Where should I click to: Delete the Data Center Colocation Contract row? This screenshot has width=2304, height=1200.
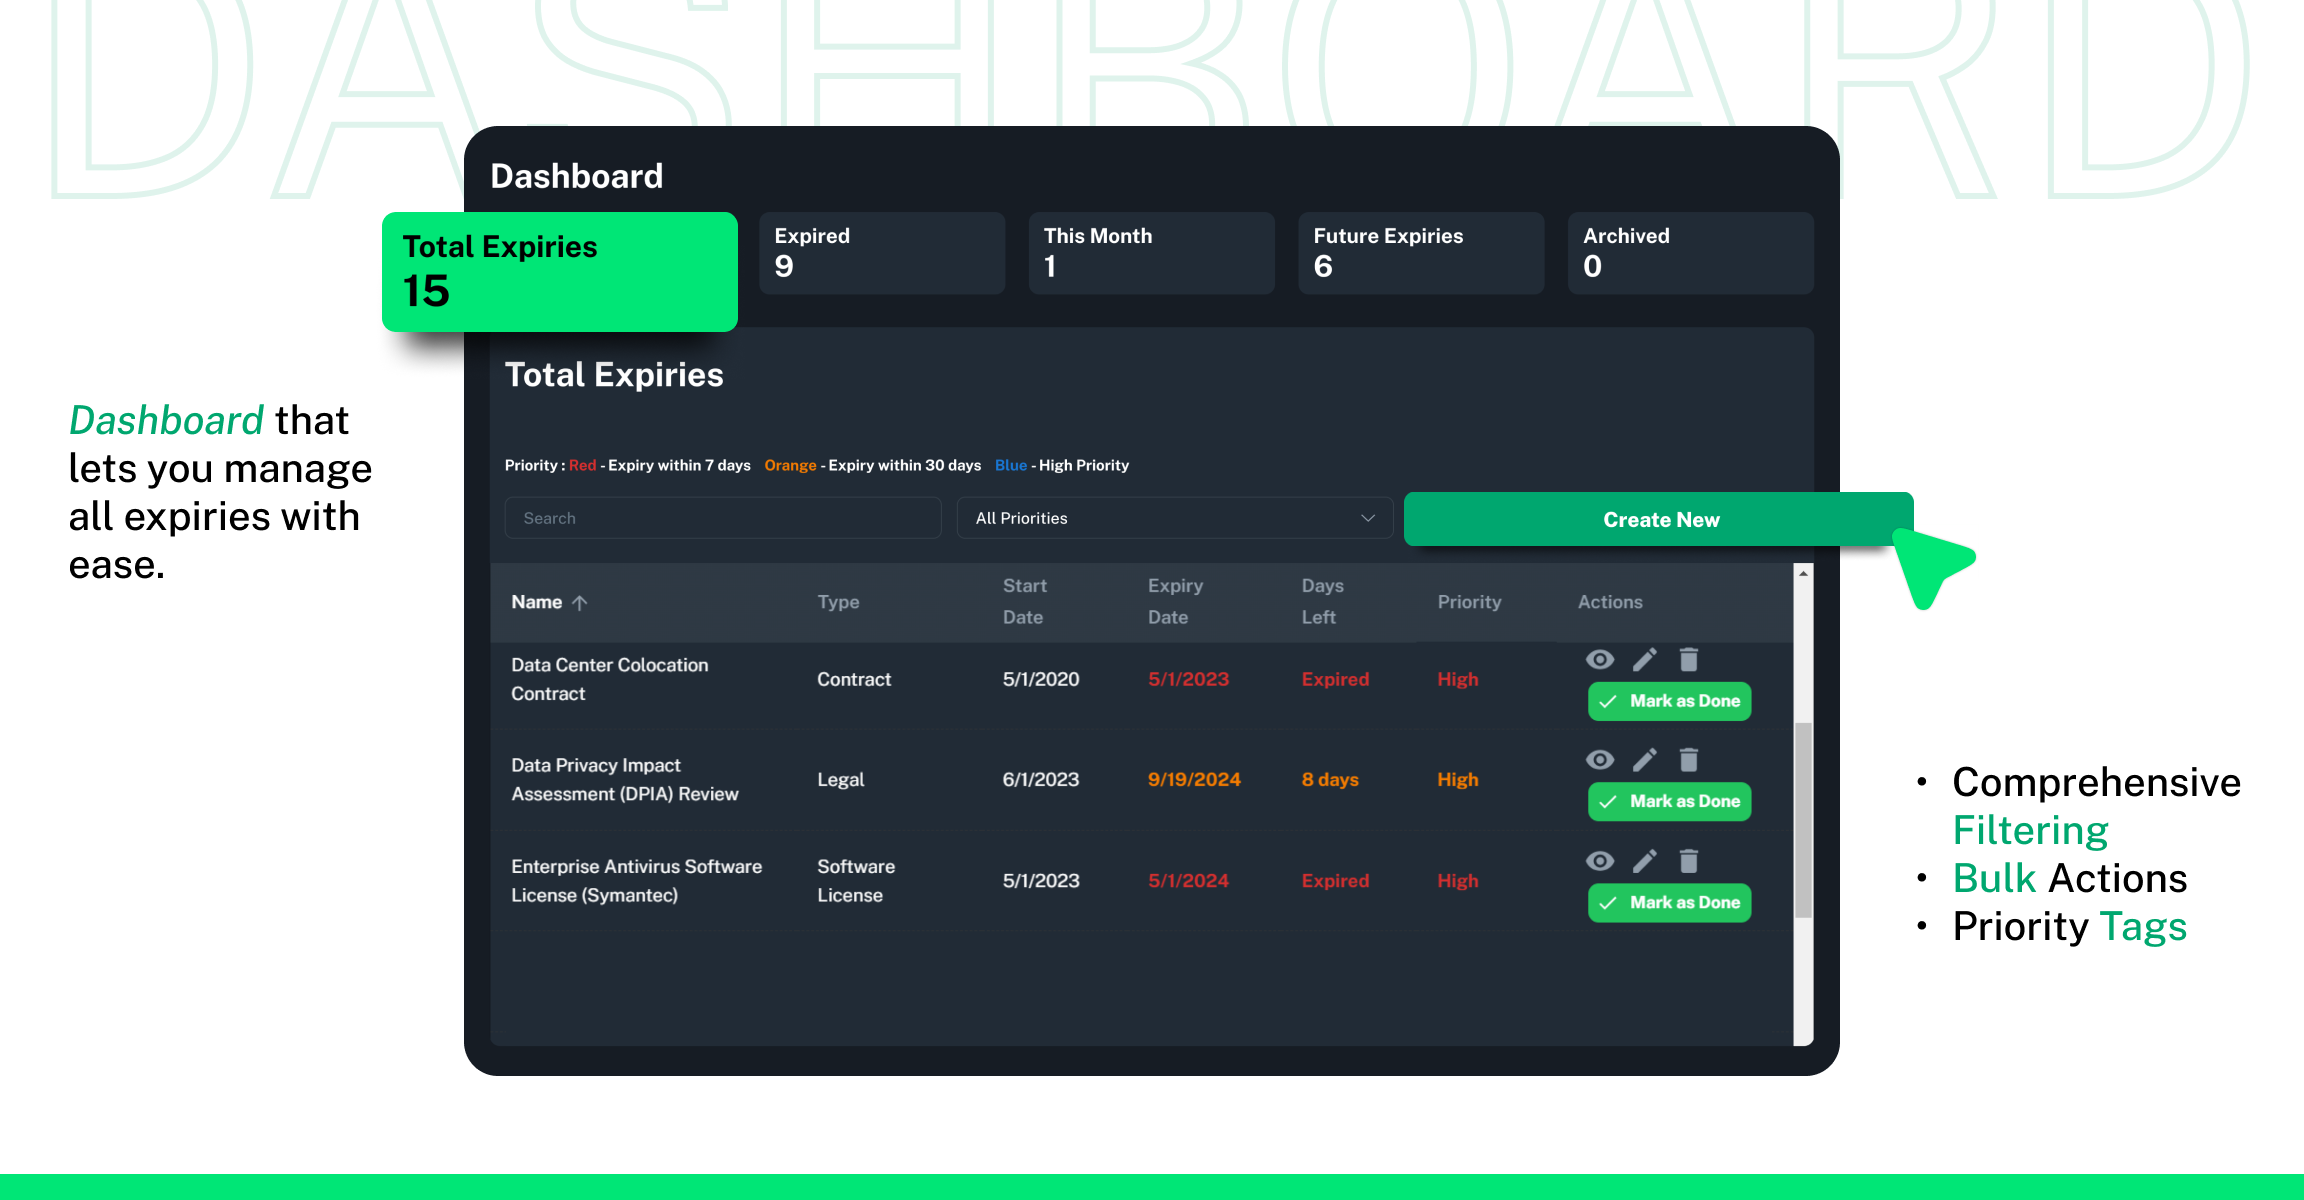tap(1689, 659)
